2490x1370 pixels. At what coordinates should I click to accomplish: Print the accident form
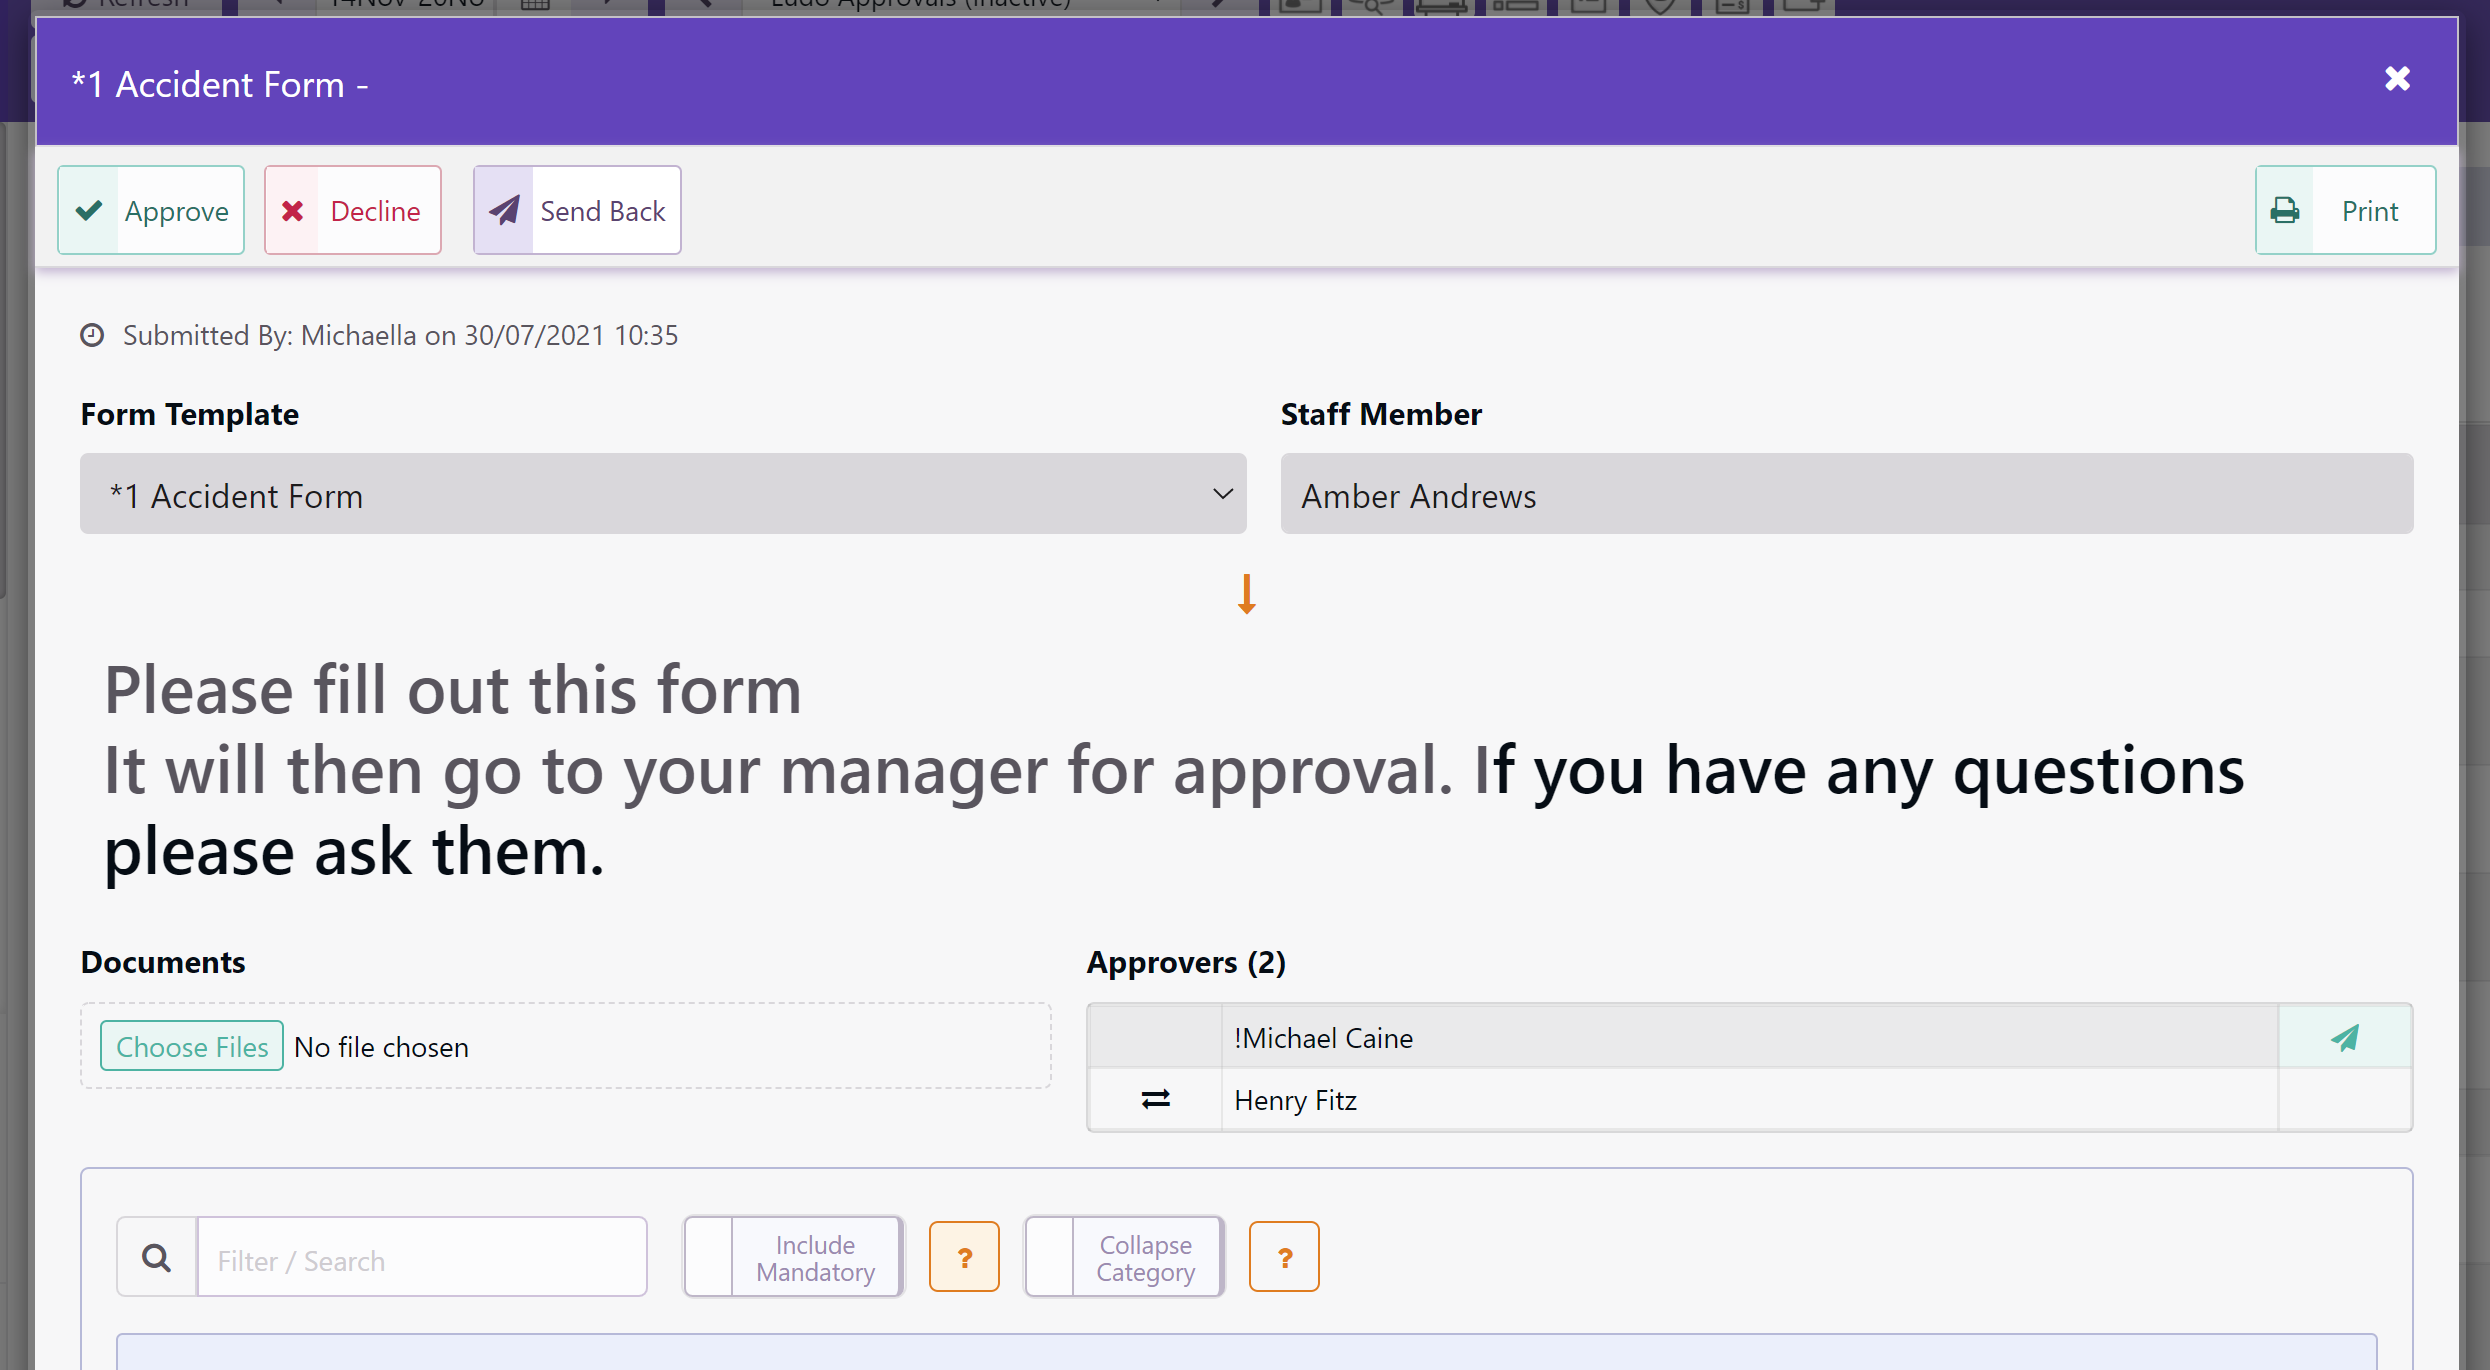(x=2345, y=210)
